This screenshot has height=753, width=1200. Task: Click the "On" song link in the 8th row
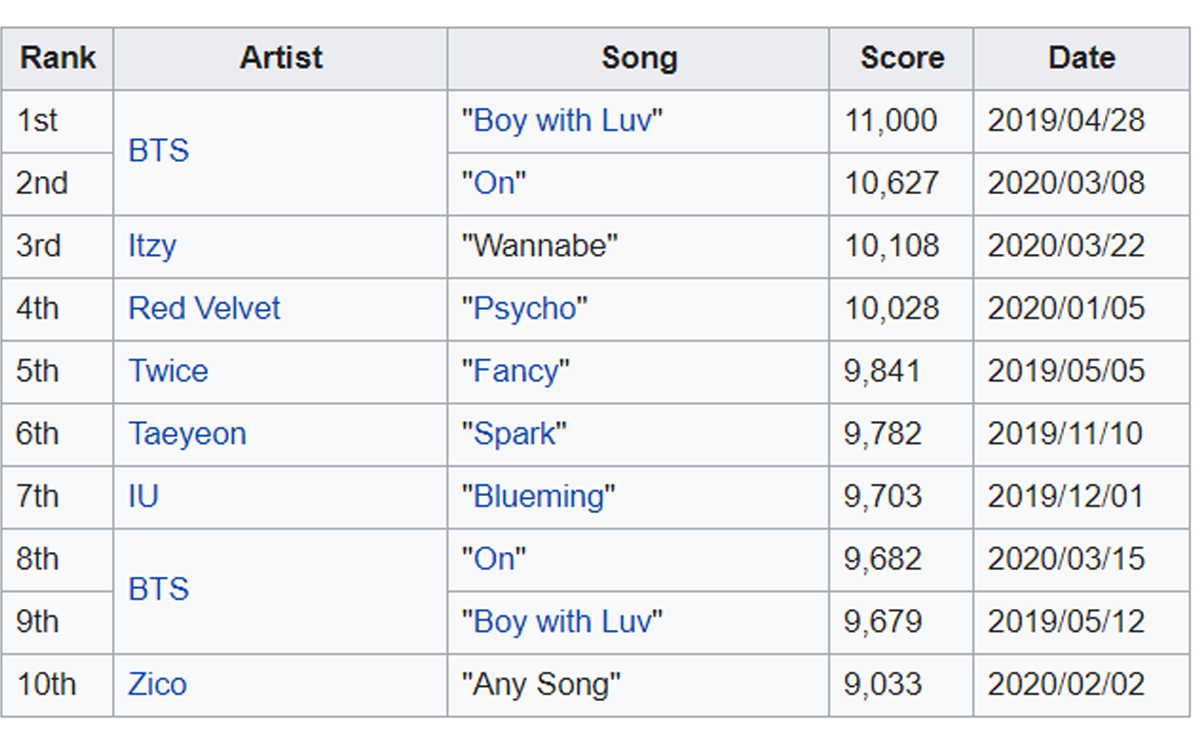pos(495,559)
